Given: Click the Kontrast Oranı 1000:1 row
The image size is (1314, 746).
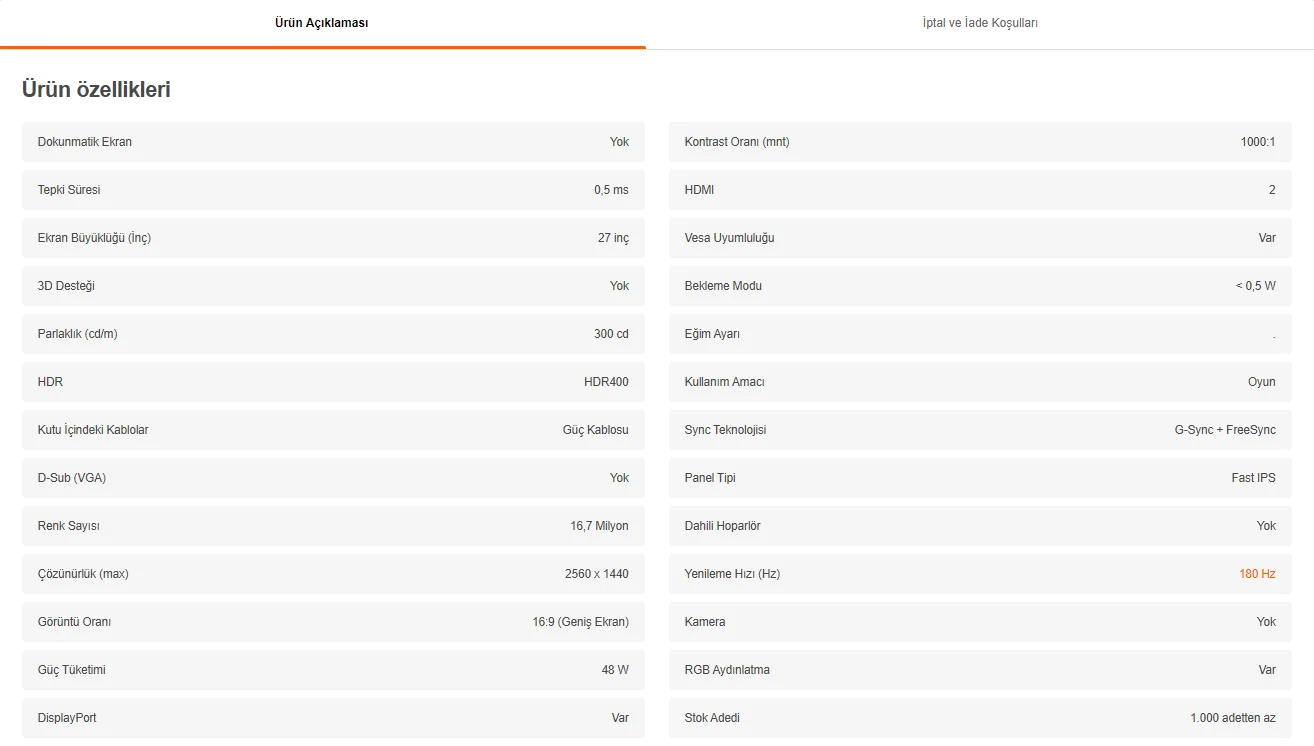Looking at the screenshot, I should tap(980, 142).
